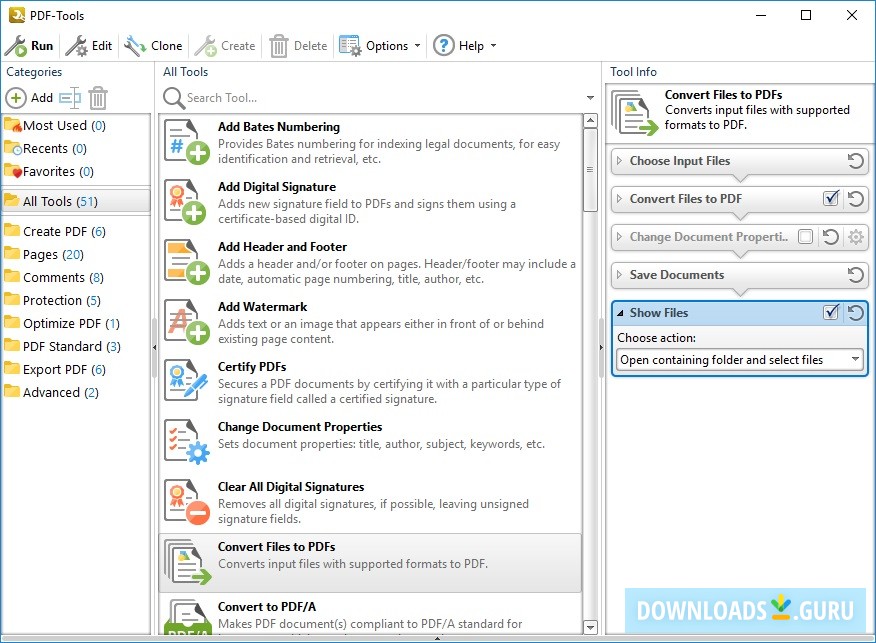This screenshot has width=876, height=643.
Task: Enable the Change Document Properties checkbox
Action: pyautogui.click(x=805, y=237)
